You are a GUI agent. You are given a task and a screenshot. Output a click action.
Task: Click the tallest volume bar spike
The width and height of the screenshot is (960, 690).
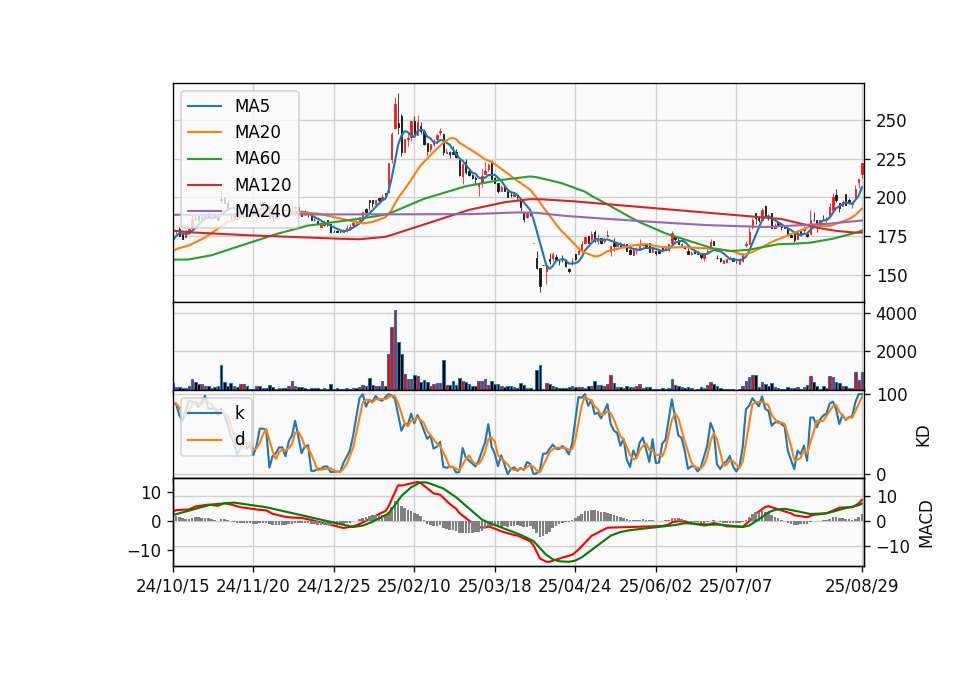pyautogui.click(x=396, y=350)
